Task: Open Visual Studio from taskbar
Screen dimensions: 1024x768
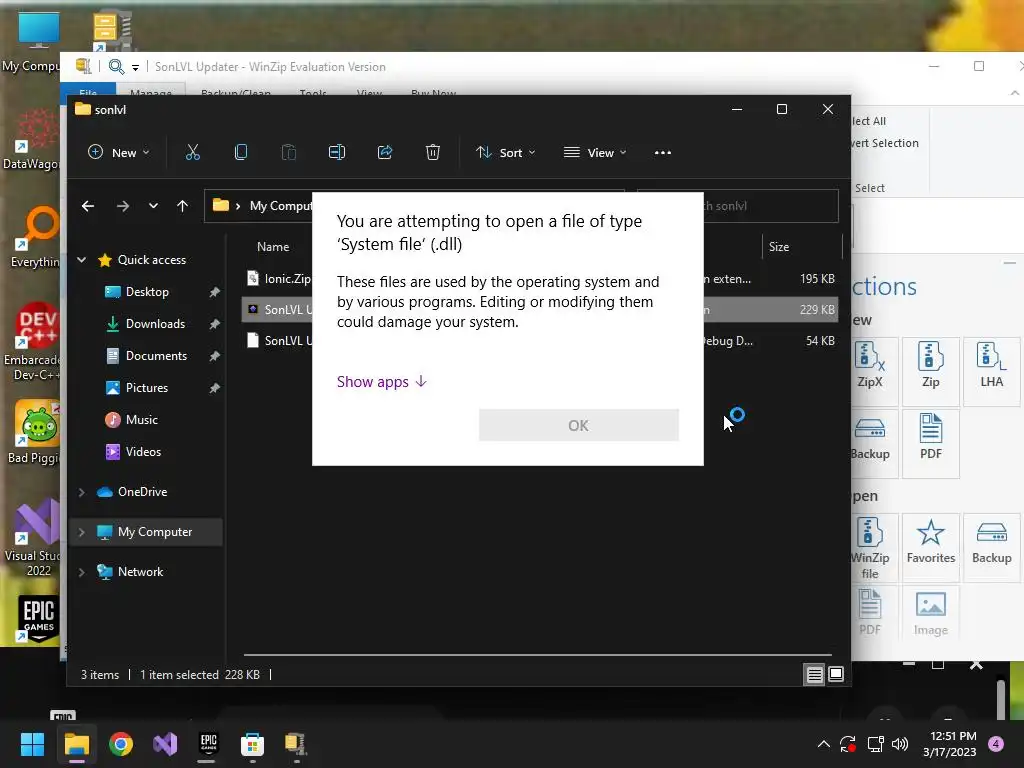Action: [165, 744]
